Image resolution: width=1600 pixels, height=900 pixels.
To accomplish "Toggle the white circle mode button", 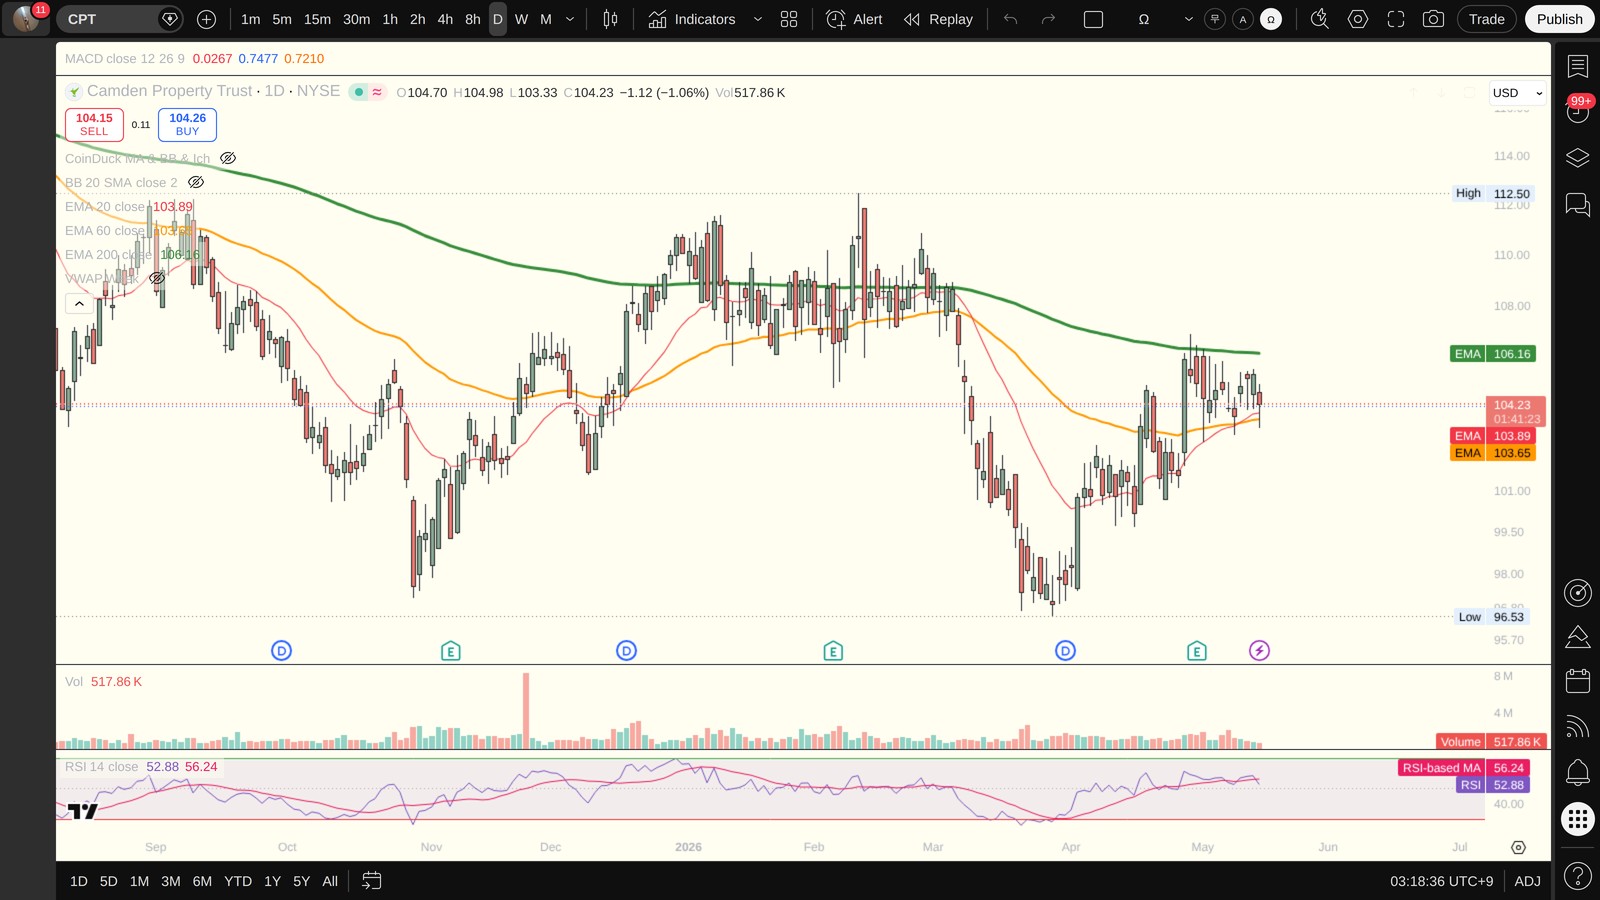I will tap(1271, 19).
